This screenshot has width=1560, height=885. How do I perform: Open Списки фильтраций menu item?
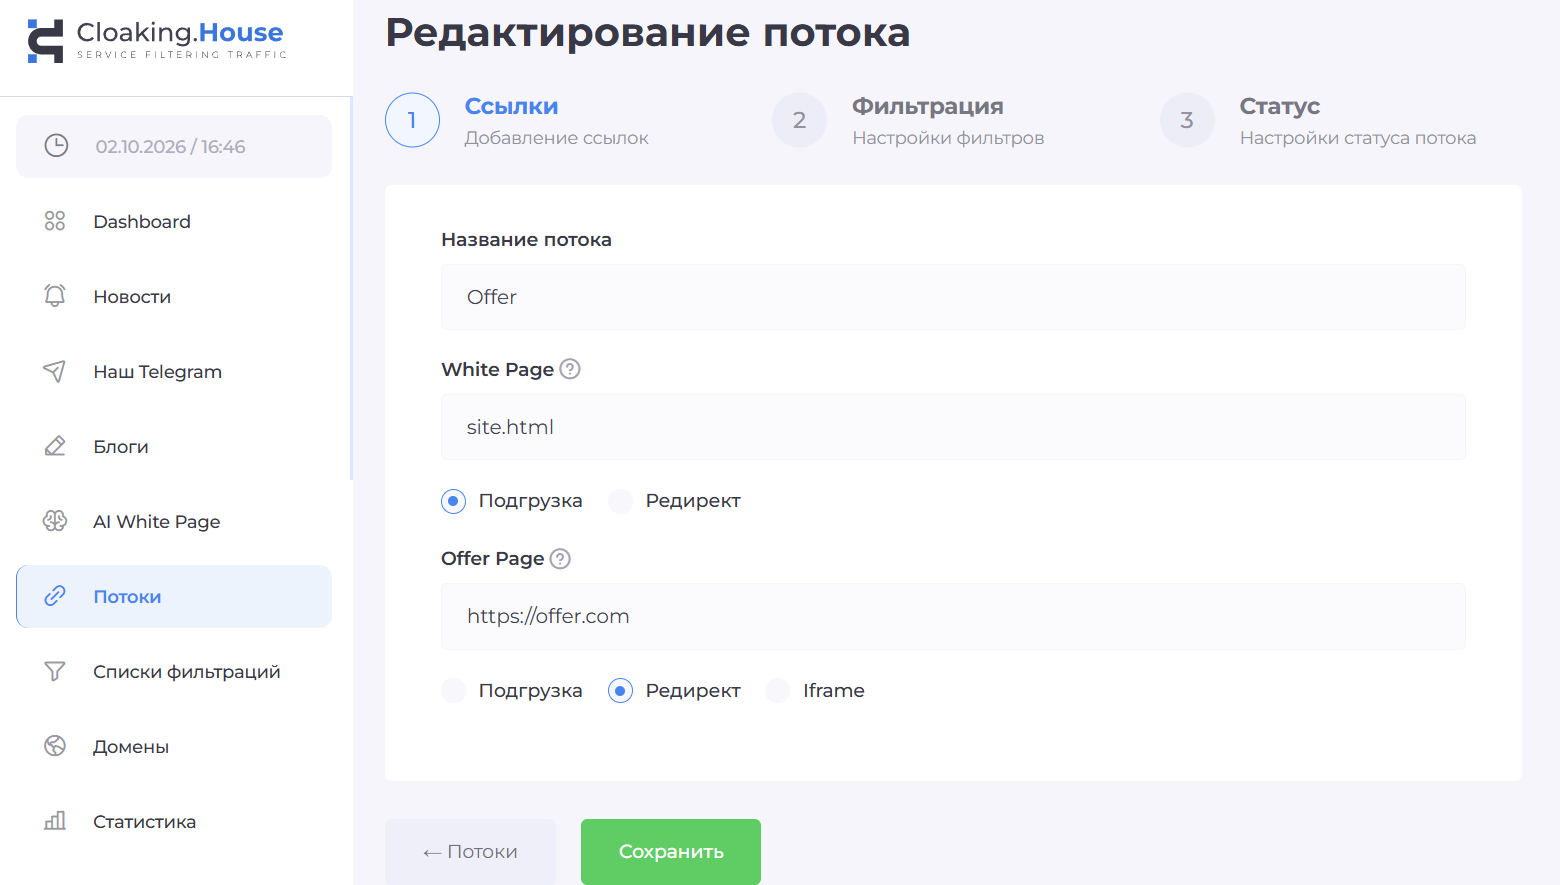tap(174, 671)
